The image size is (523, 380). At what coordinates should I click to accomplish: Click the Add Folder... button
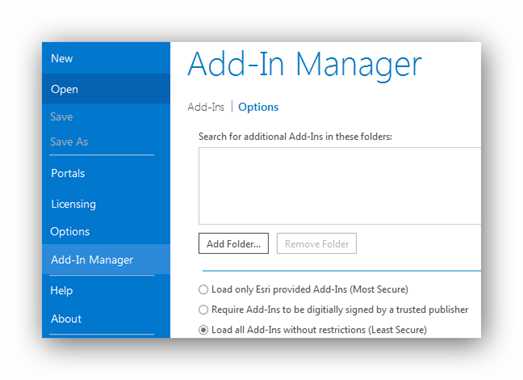point(233,244)
